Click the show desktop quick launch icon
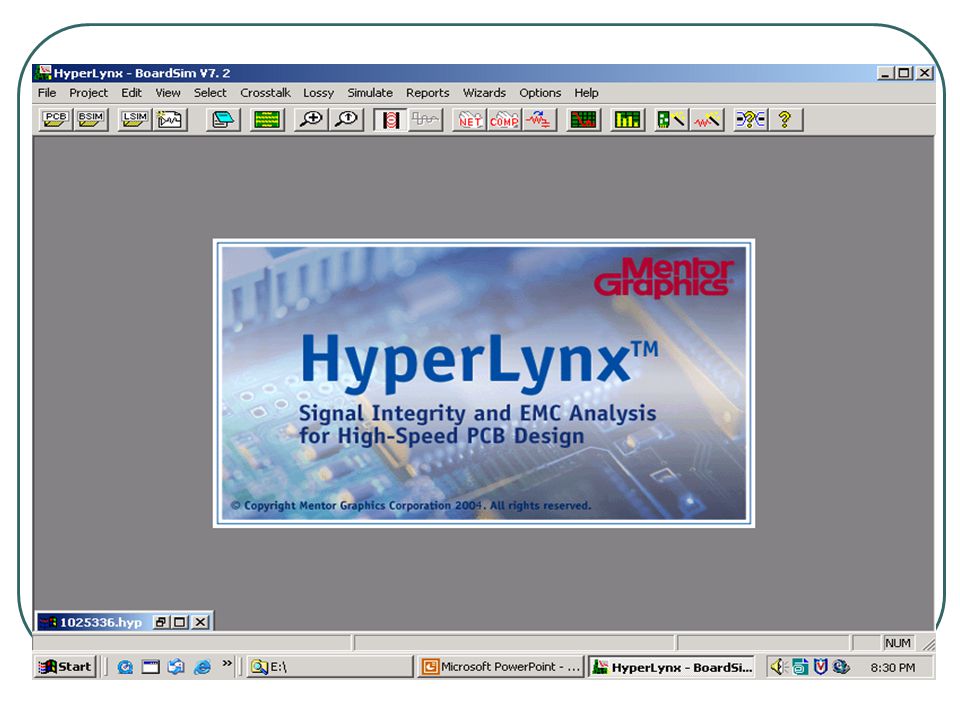Viewport: 960px width, 720px height. click(151, 667)
